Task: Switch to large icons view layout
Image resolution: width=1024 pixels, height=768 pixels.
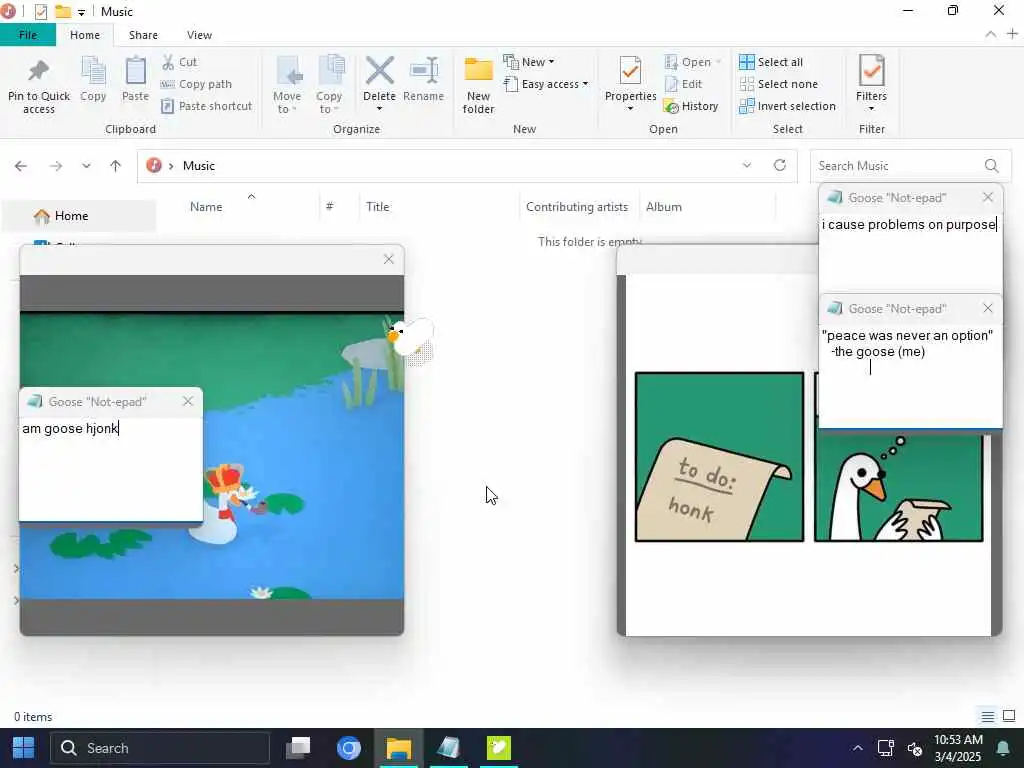Action: pyautogui.click(x=1009, y=716)
